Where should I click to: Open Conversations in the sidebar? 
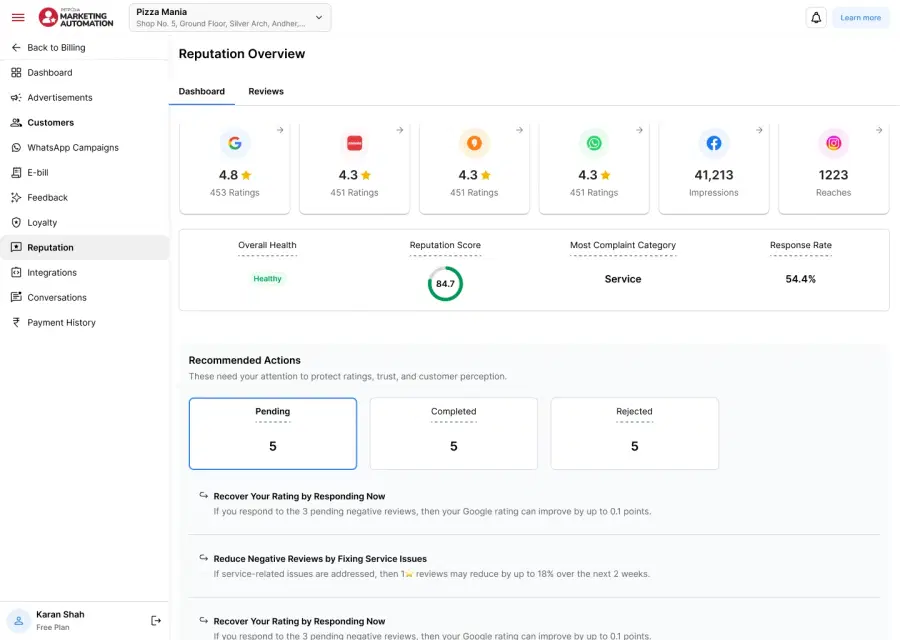click(x=84, y=297)
